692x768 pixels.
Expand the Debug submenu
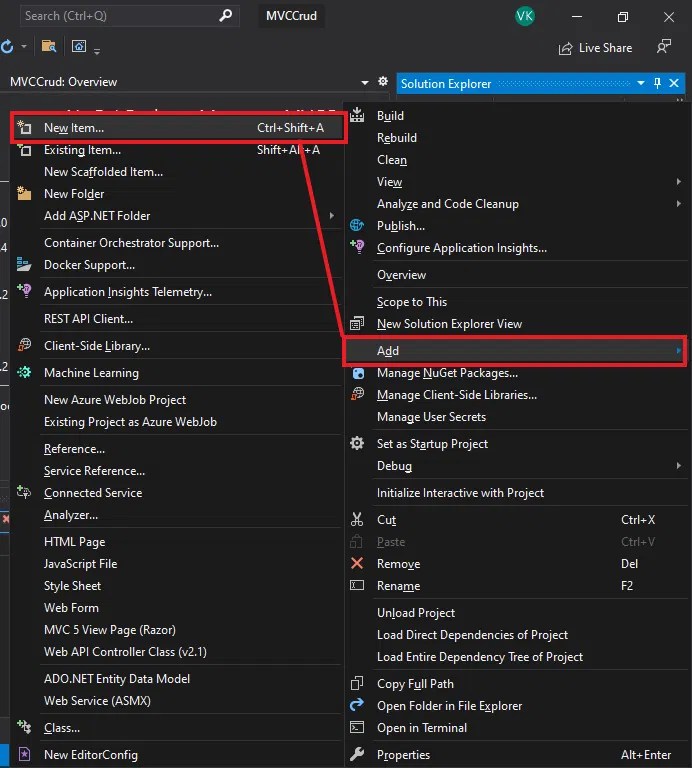click(679, 466)
